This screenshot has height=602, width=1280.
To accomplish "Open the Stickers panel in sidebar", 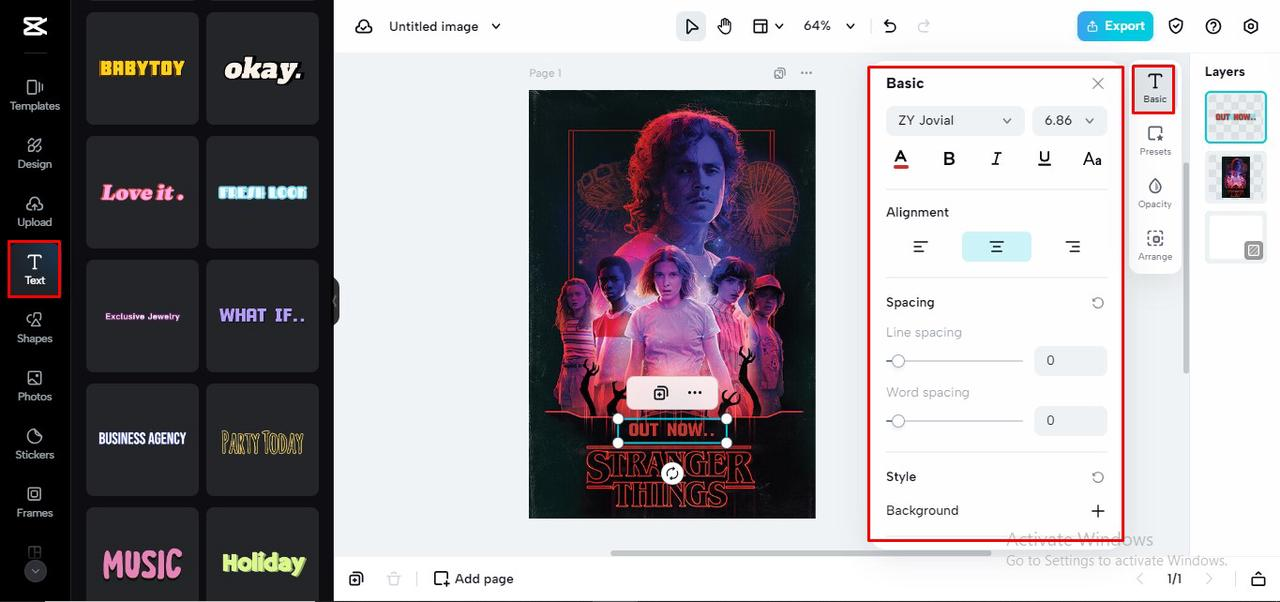I will coord(34,444).
